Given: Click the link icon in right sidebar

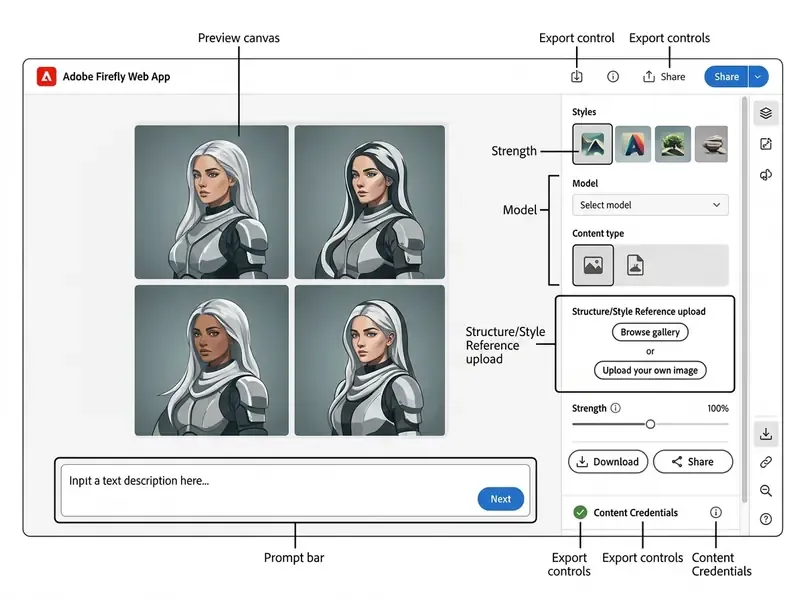Looking at the screenshot, I should coord(766,462).
